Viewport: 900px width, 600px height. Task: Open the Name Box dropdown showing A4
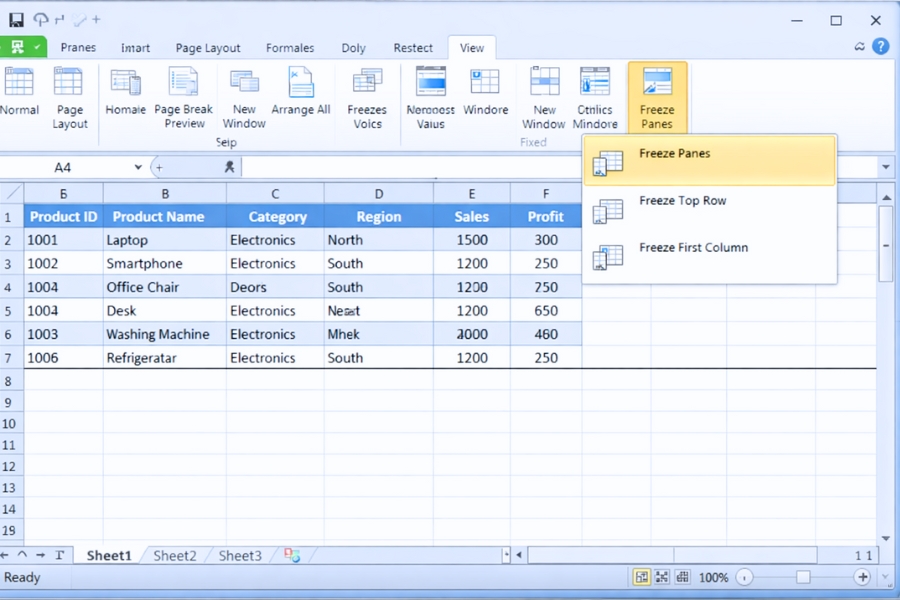pyautogui.click(x=138, y=166)
